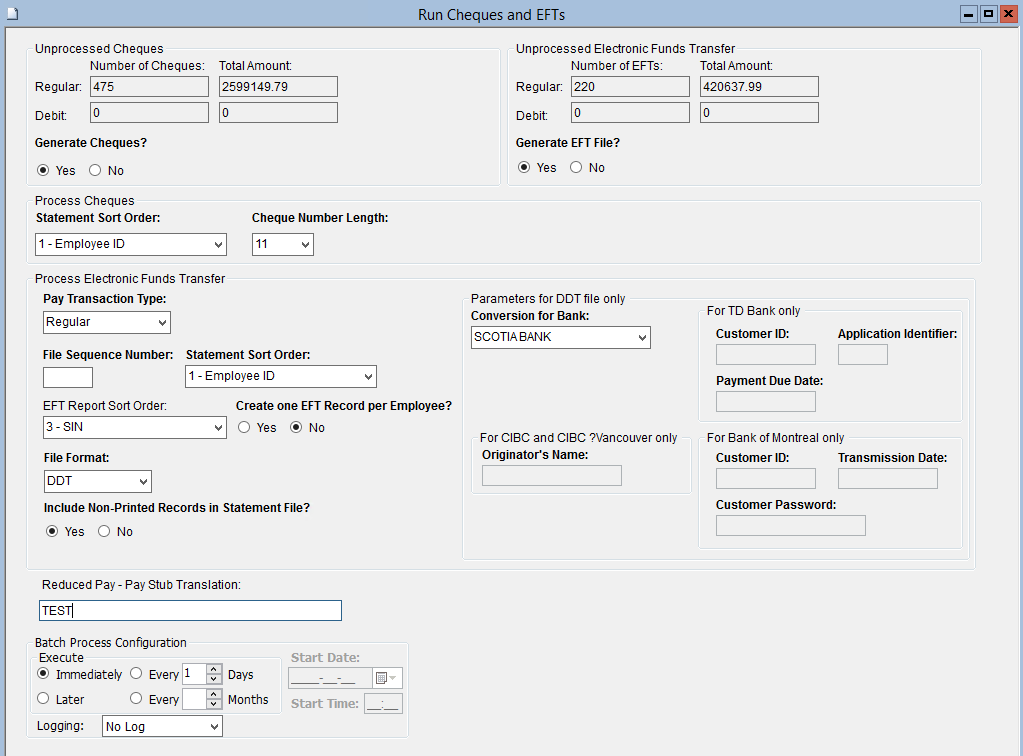Increase the Every Days spinner value
The height and width of the screenshot is (756, 1023).
(x=214, y=669)
